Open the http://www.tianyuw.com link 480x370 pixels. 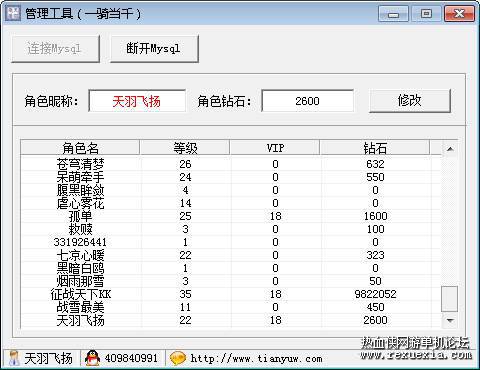click(256, 359)
